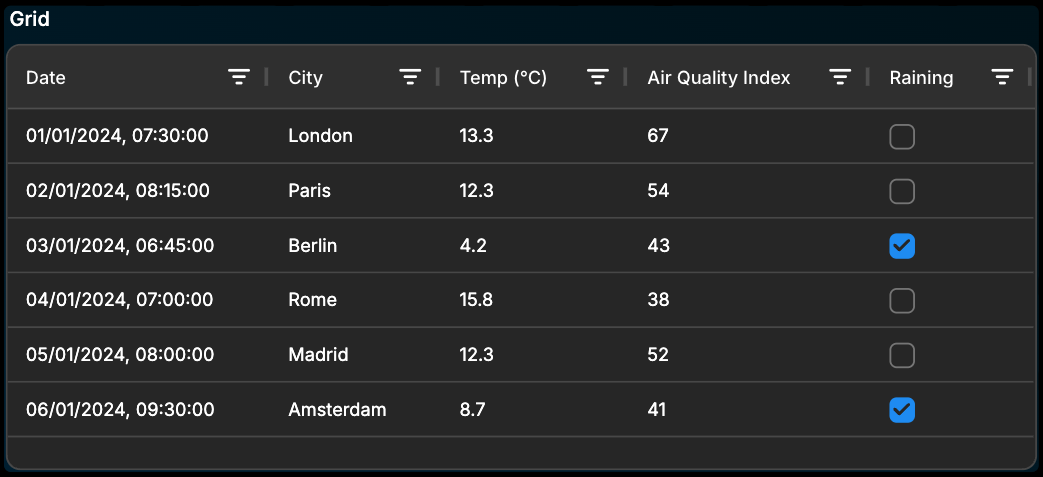Open the Raining column filter icon
The width and height of the screenshot is (1043, 477).
coord(1002,78)
